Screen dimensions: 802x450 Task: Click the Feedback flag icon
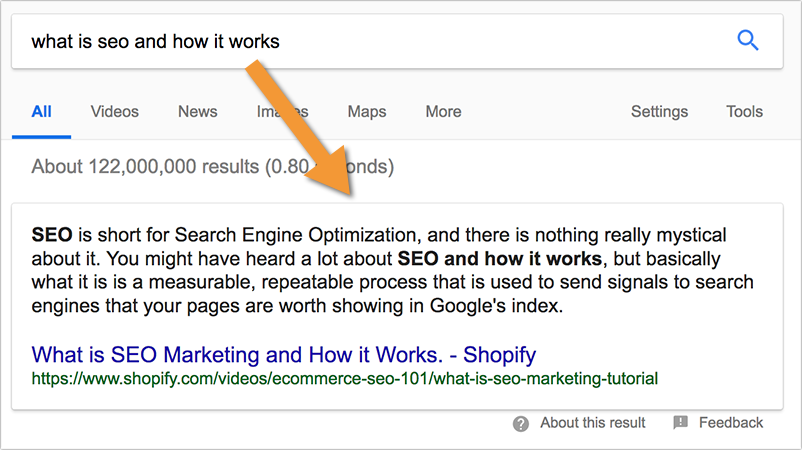(x=681, y=423)
